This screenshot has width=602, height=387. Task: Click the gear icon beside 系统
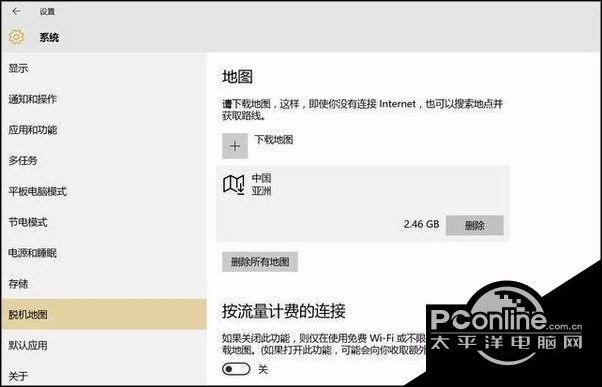[17, 37]
